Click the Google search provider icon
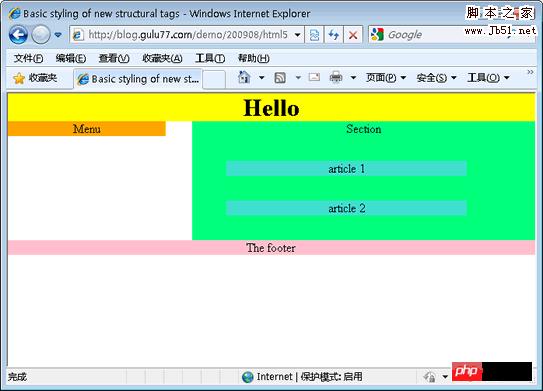 tap(377, 35)
